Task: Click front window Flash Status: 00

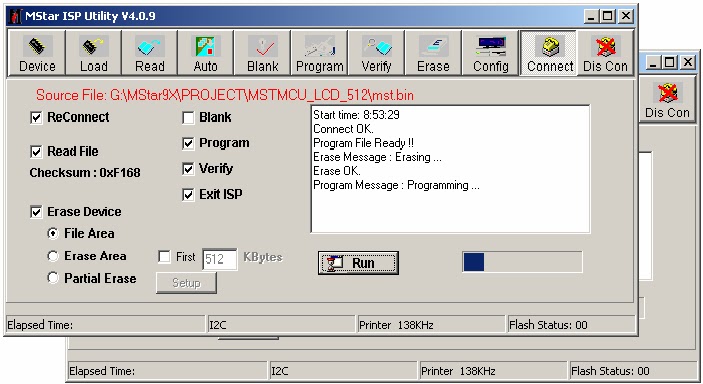Action: point(572,325)
